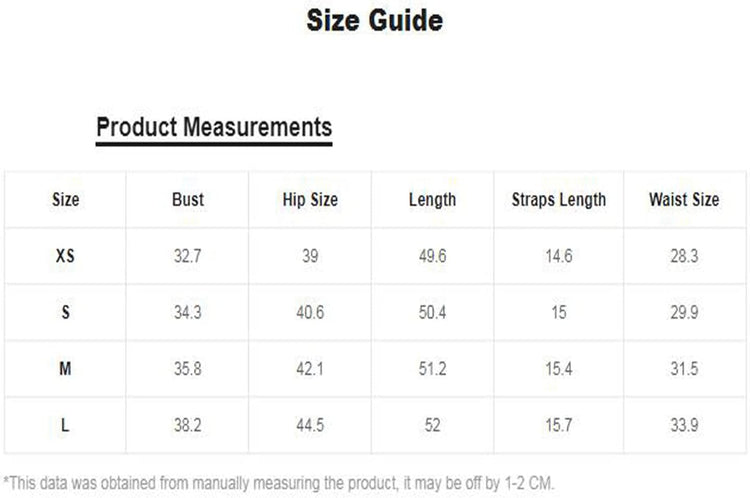
Task: Click the Bust column header
Action: click(x=187, y=200)
